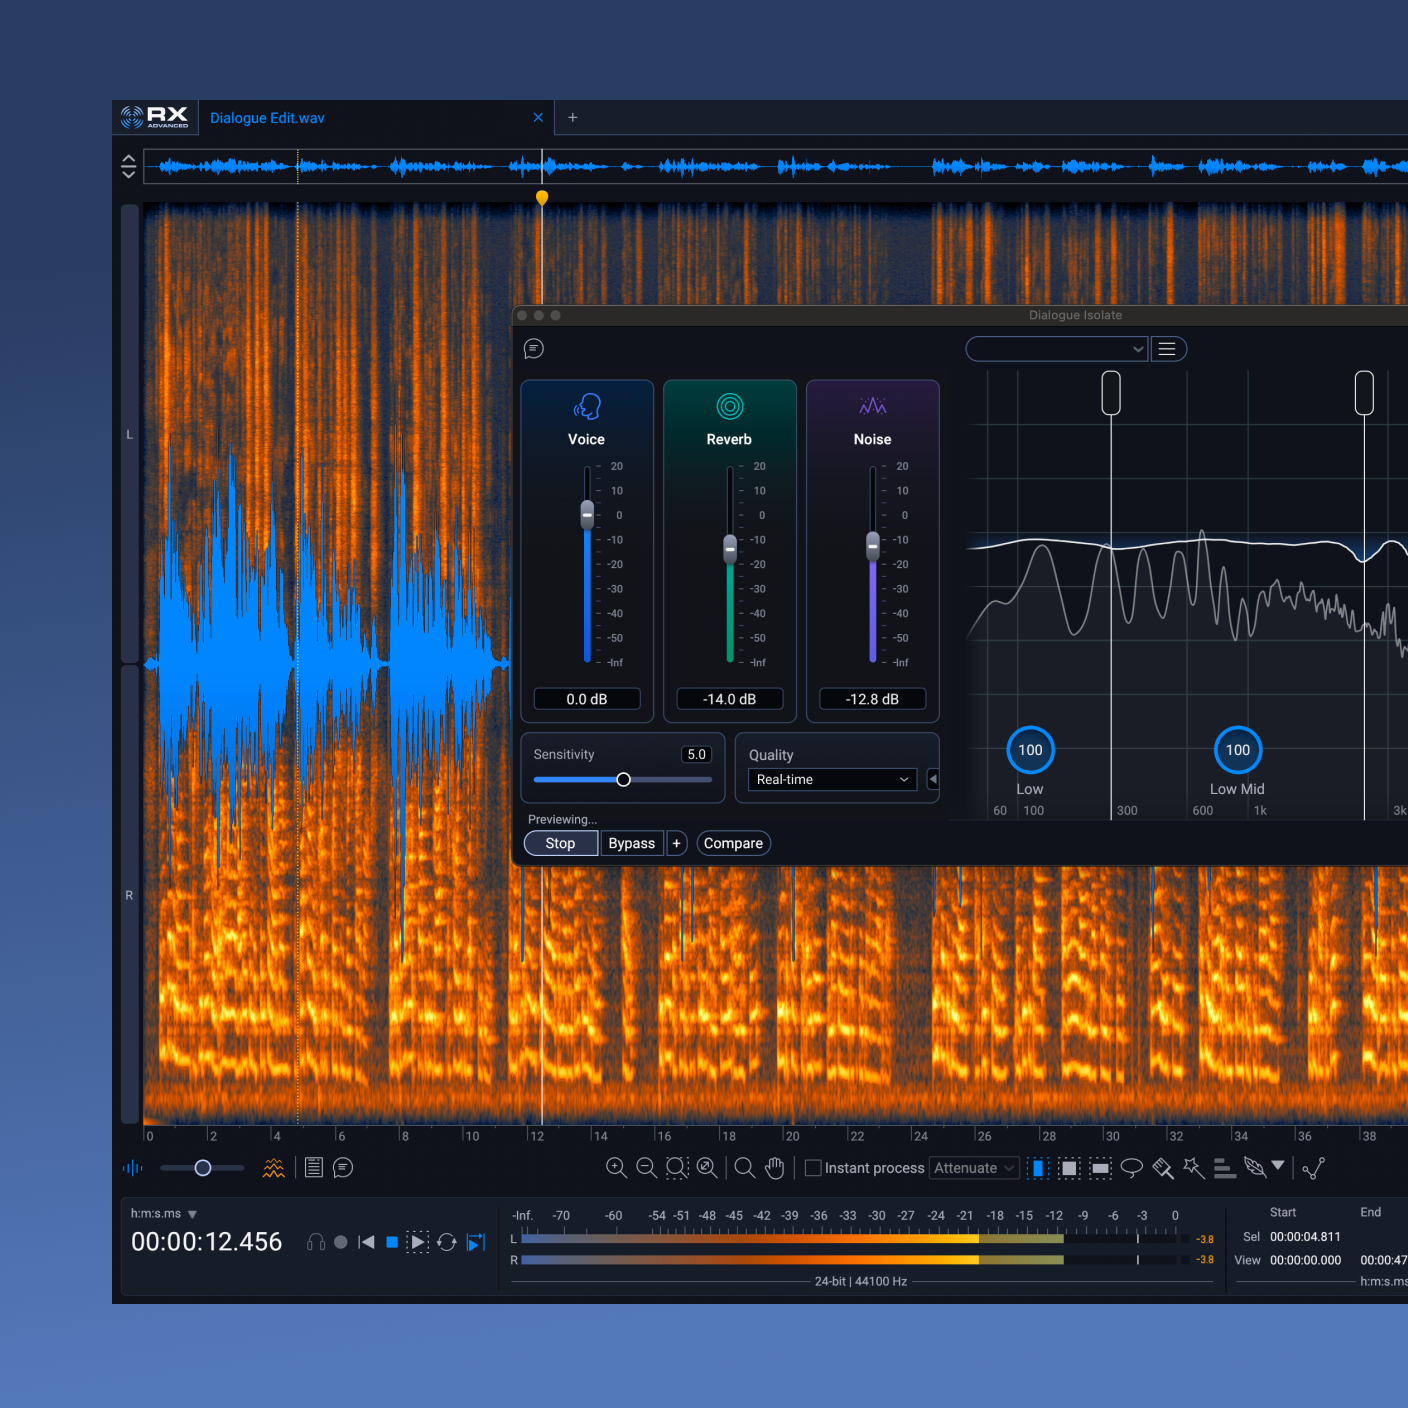
Task: Open the Quality Real-time dropdown
Action: pos(832,780)
